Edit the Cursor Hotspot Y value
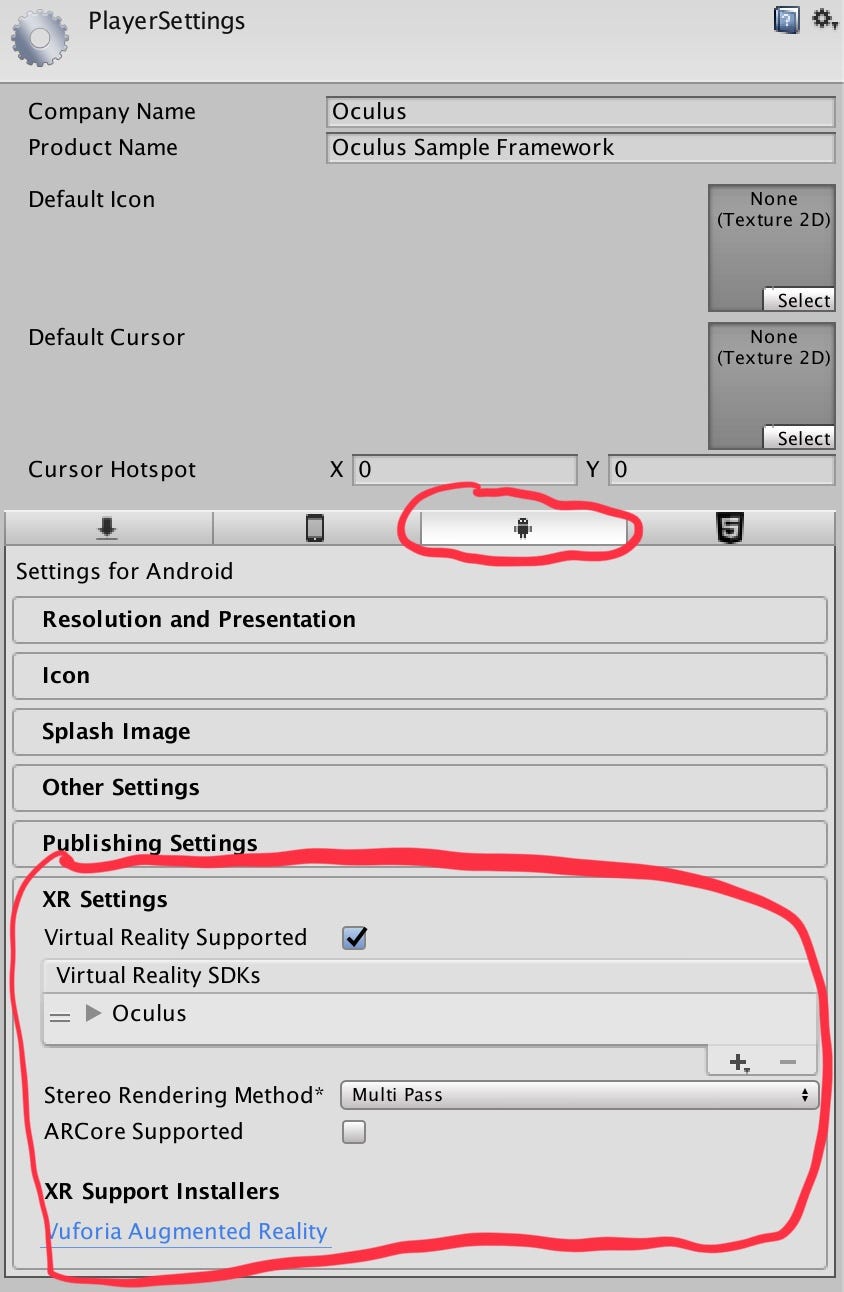Screen dimensions: 844x1292 click(721, 470)
